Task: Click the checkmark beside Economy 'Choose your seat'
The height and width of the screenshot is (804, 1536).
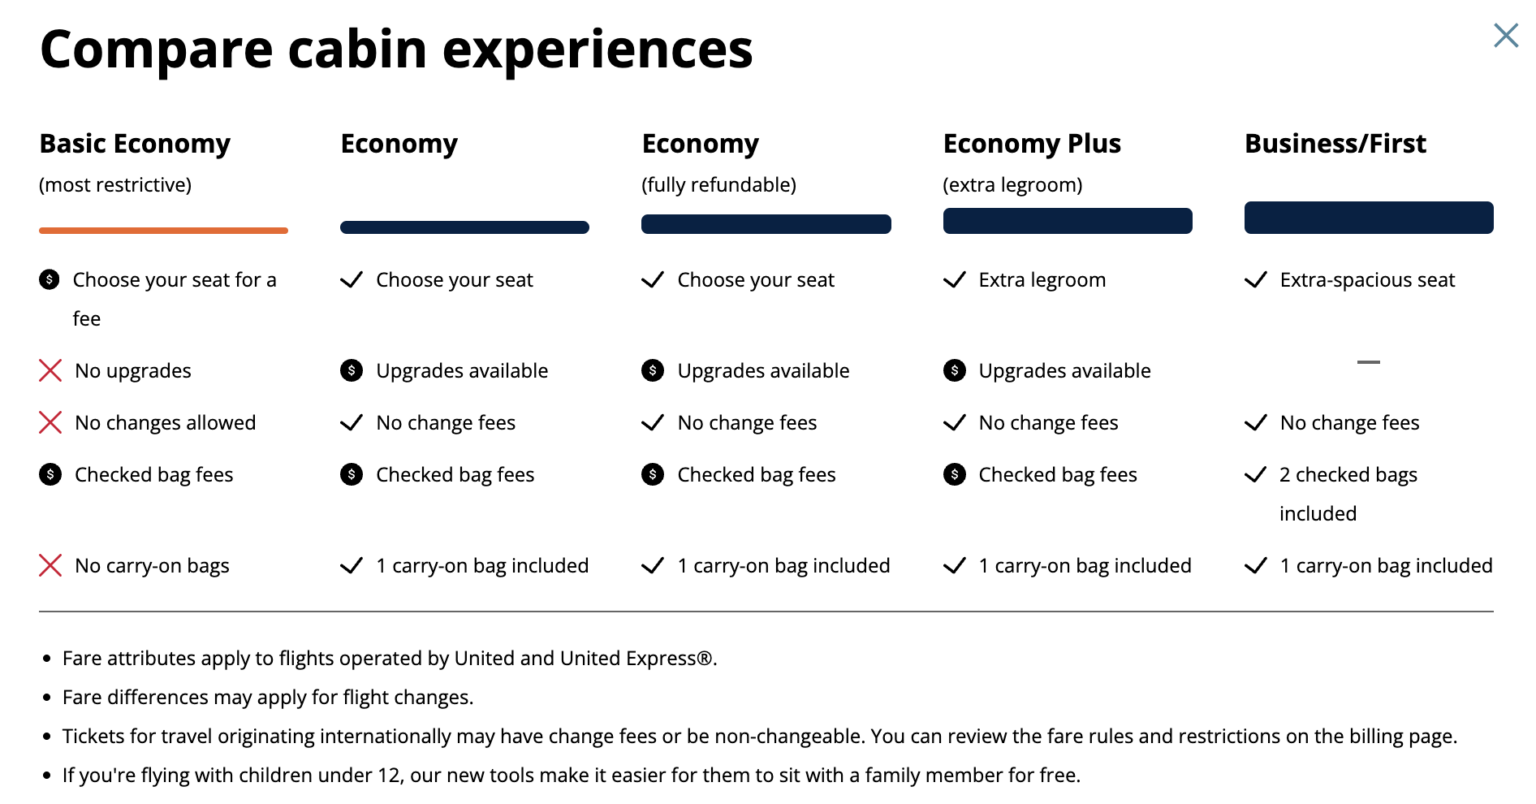Action: (351, 280)
